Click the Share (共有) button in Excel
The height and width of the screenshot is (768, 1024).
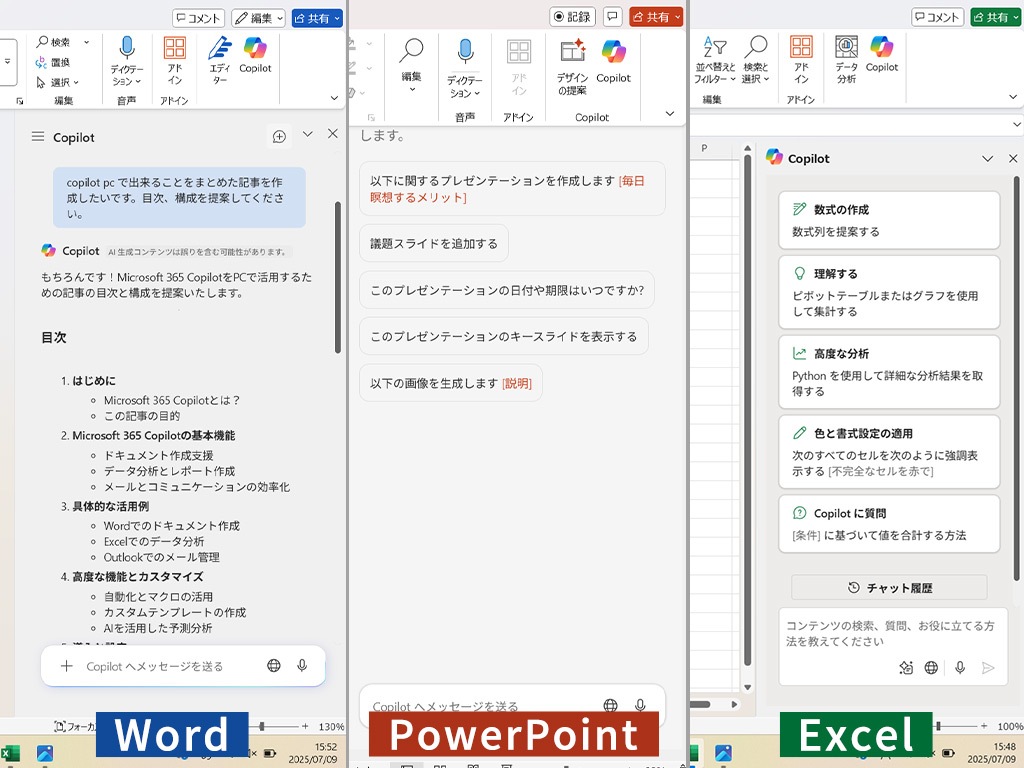tap(995, 17)
